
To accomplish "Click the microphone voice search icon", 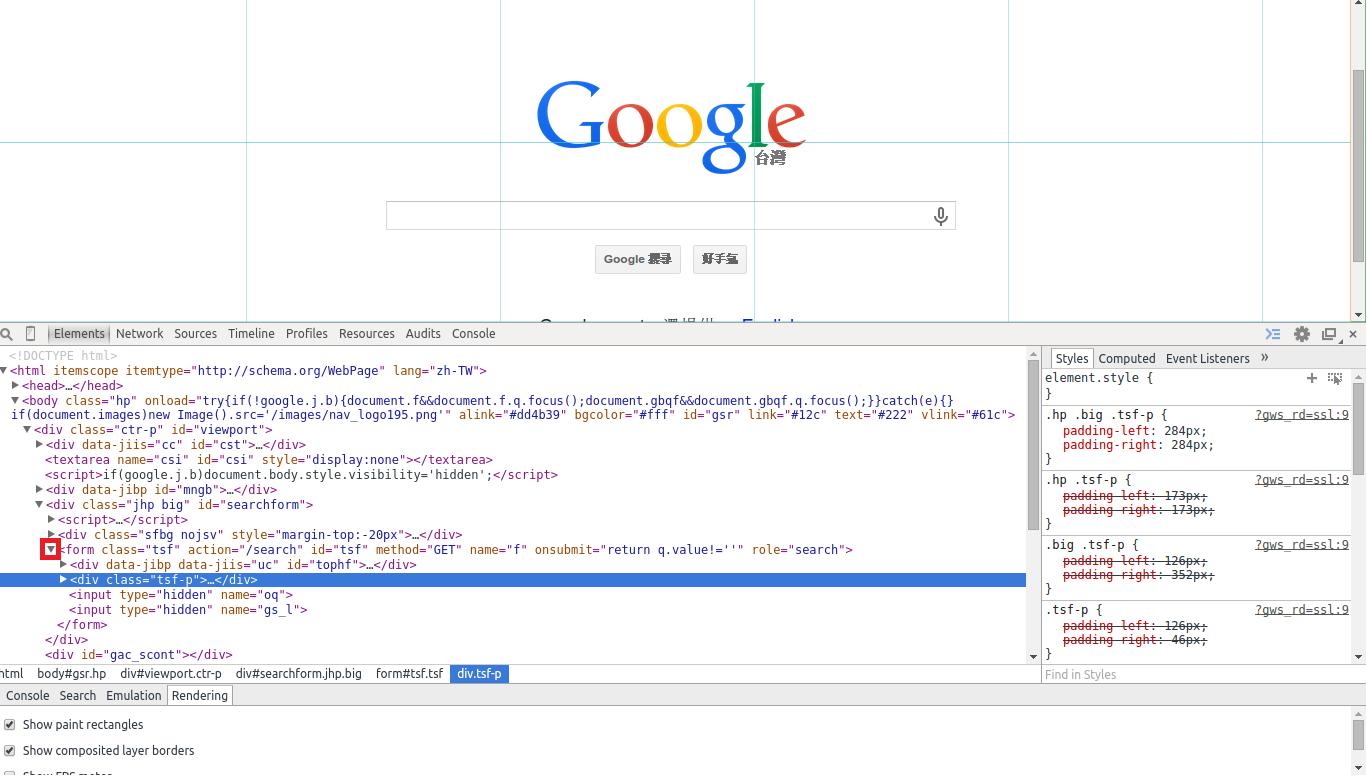I will click(x=940, y=216).
